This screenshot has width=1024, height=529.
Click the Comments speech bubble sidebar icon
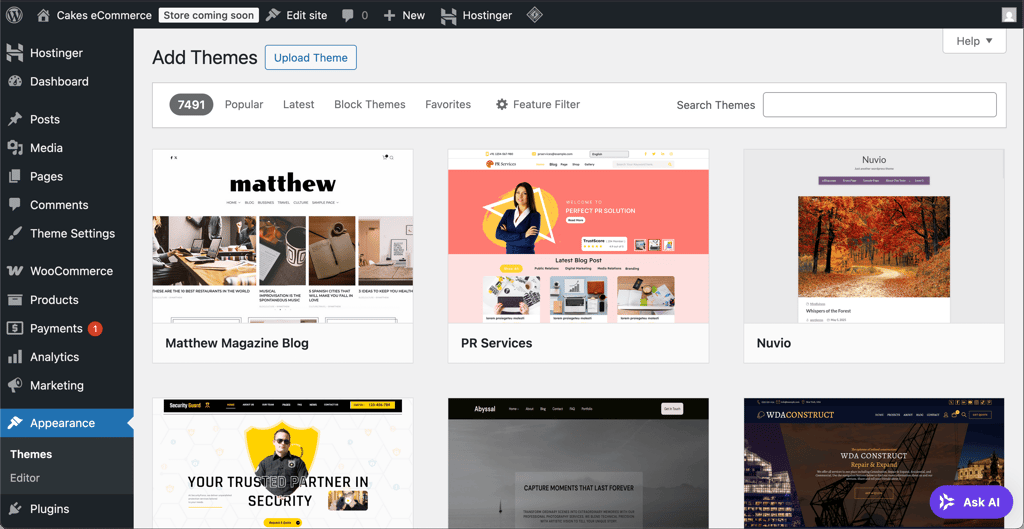tap(14, 205)
